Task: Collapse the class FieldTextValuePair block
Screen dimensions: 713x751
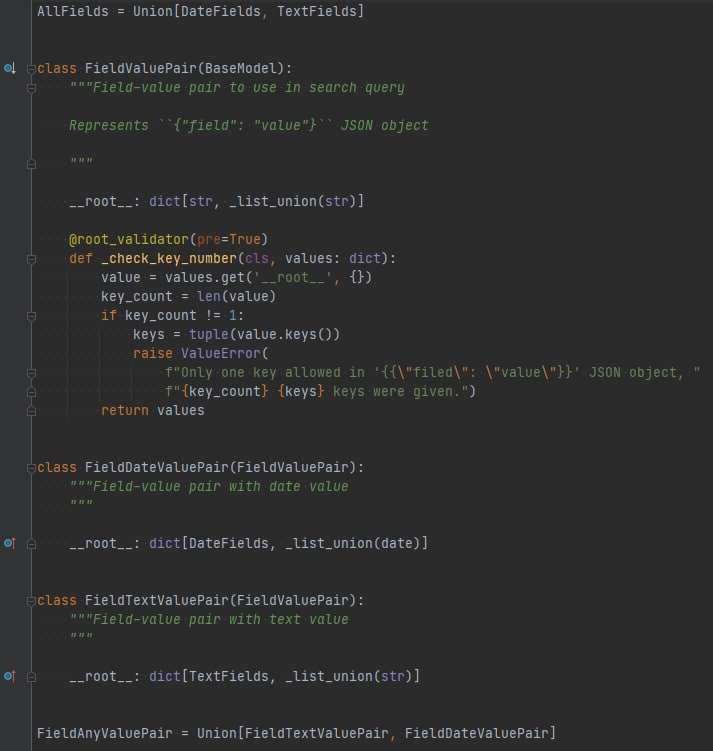Action: [x=32, y=601]
